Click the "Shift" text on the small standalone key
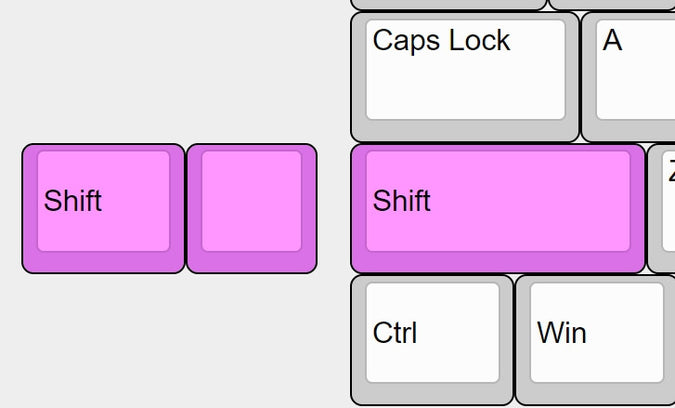Screen dimensions: 675x408 (73, 201)
